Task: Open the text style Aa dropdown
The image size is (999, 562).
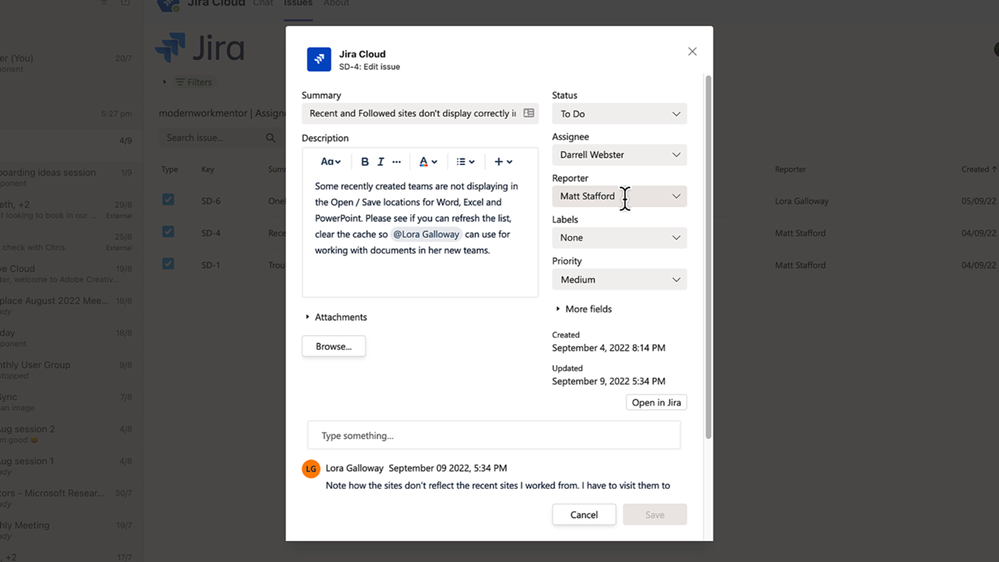Action: [330, 162]
